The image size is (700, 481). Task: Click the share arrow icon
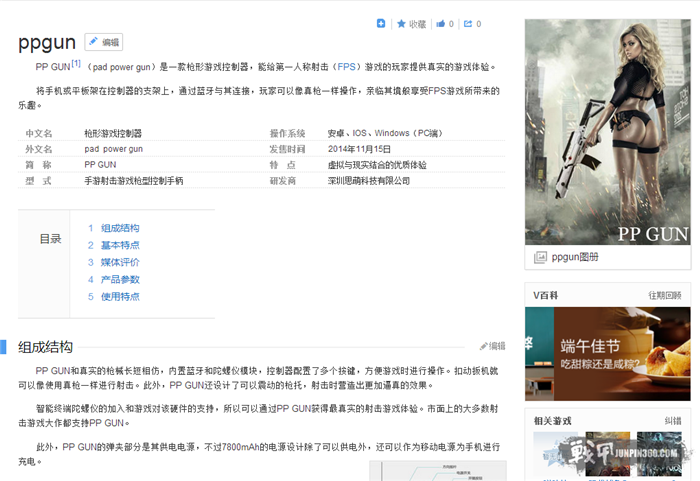click(x=467, y=24)
